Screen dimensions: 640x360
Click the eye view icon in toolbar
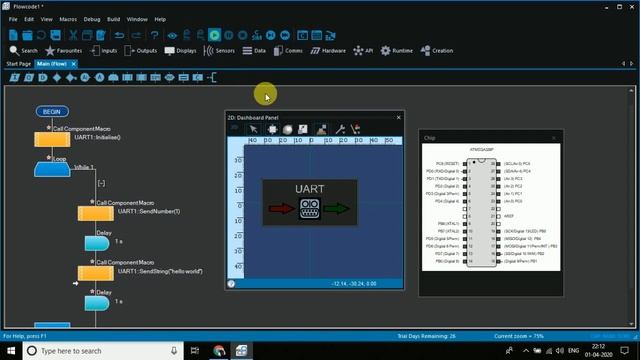(172, 36)
